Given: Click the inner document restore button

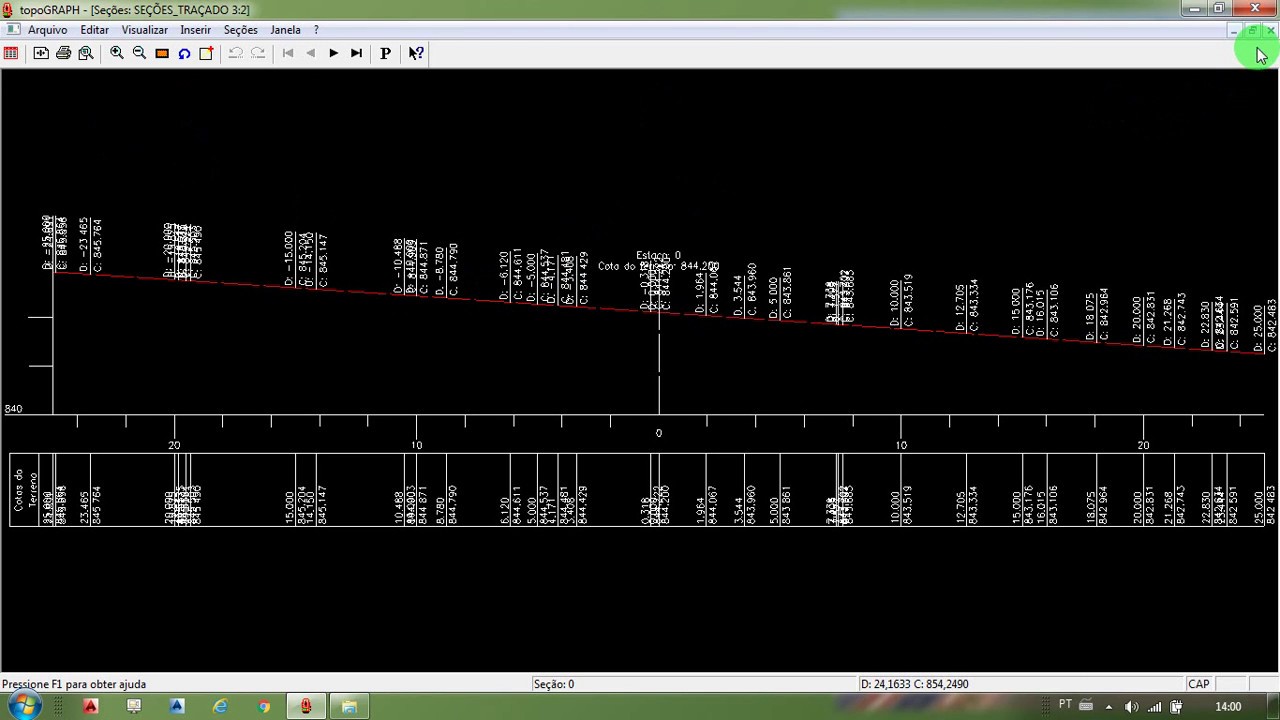Looking at the screenshot, I should [1252, 31].
